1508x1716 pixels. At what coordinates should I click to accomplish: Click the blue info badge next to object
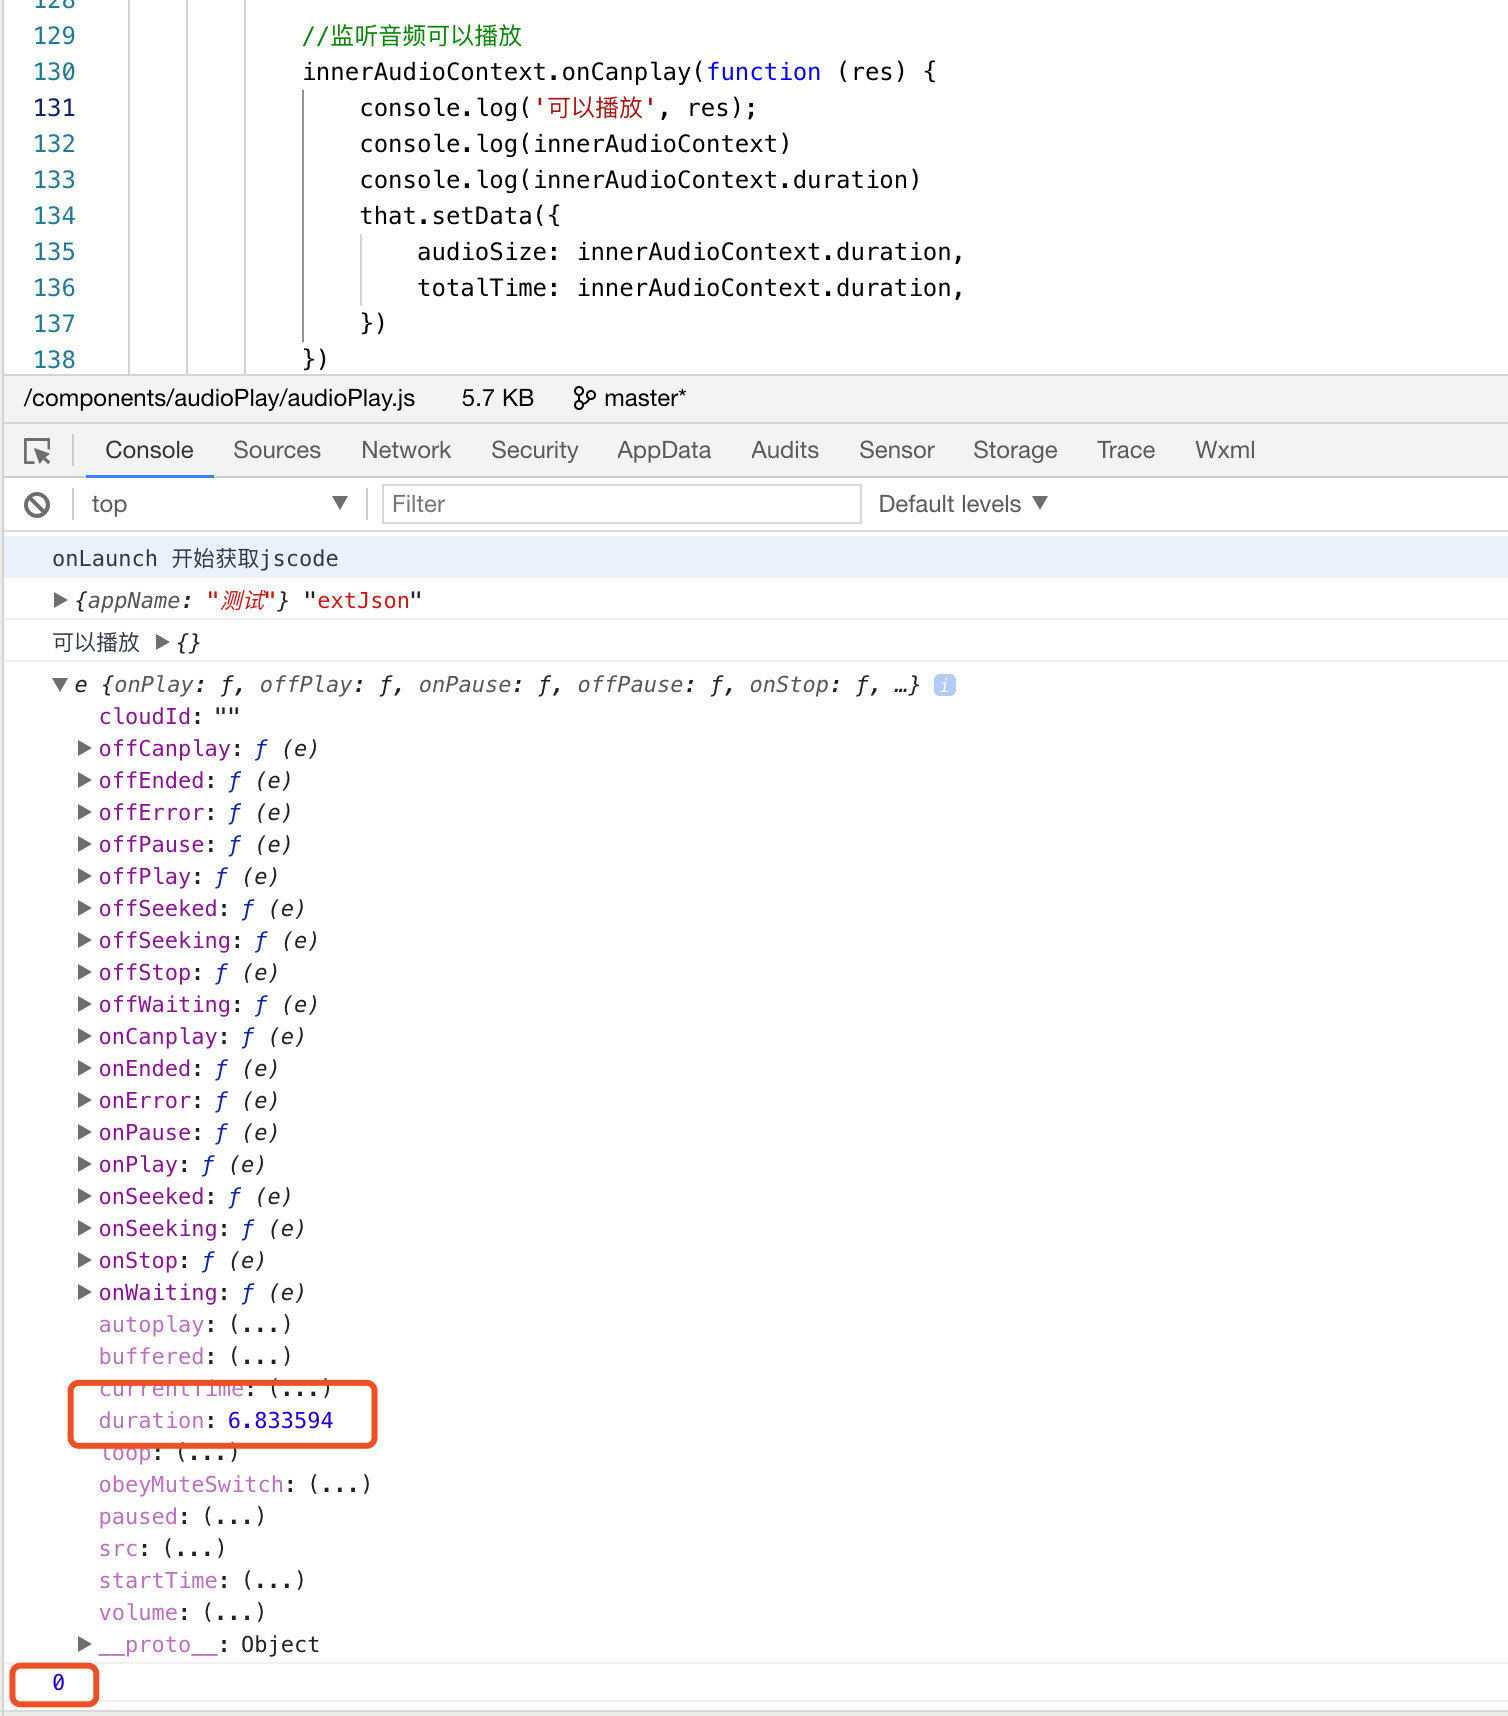(944, 685)
